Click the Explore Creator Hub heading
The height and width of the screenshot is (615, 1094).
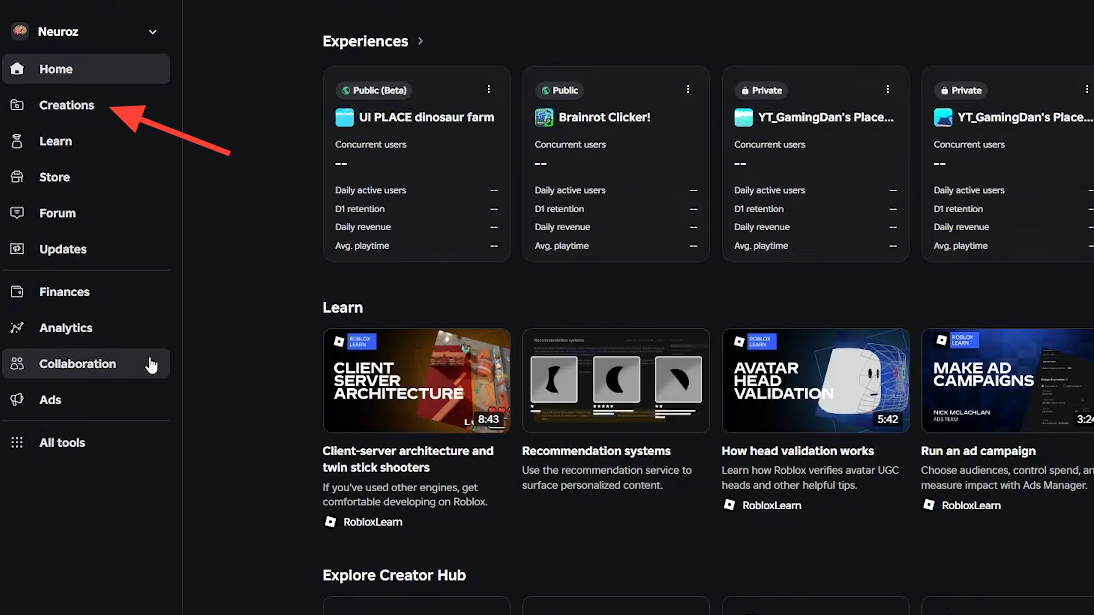coord(394,575)
